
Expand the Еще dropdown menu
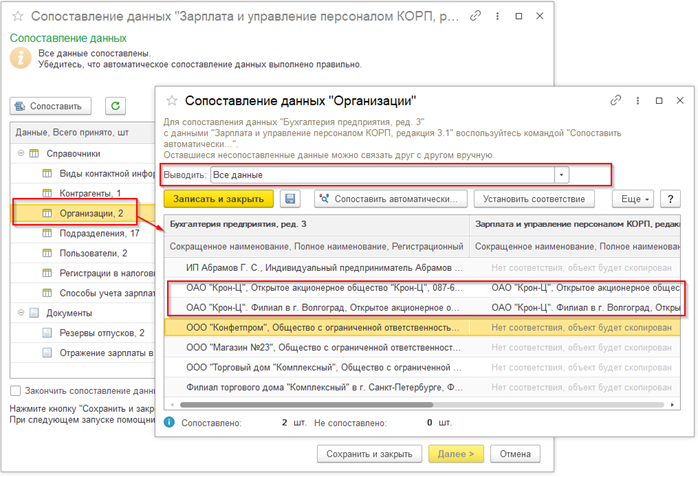633,199
